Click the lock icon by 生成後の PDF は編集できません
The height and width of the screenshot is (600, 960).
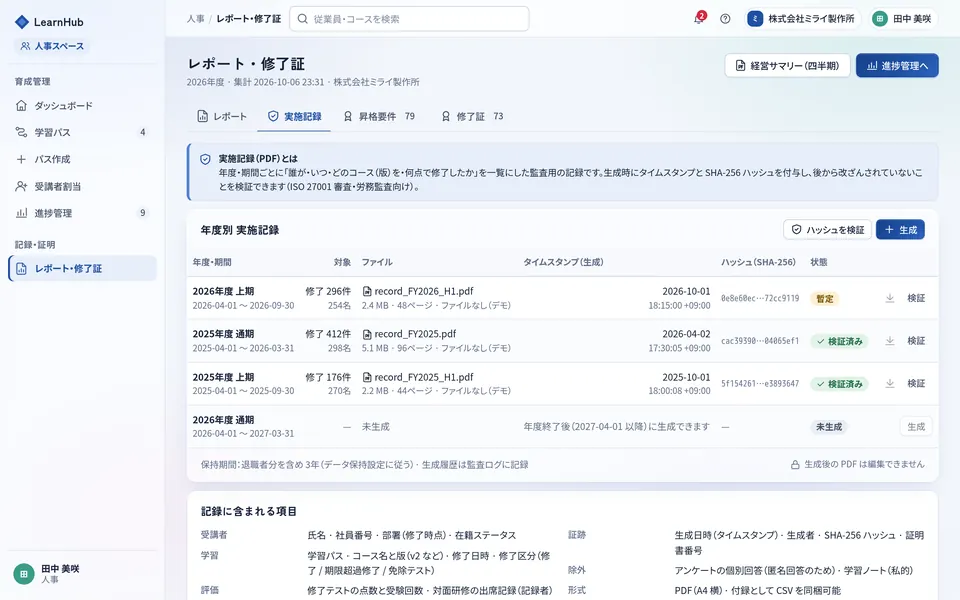tap(795, 465)
